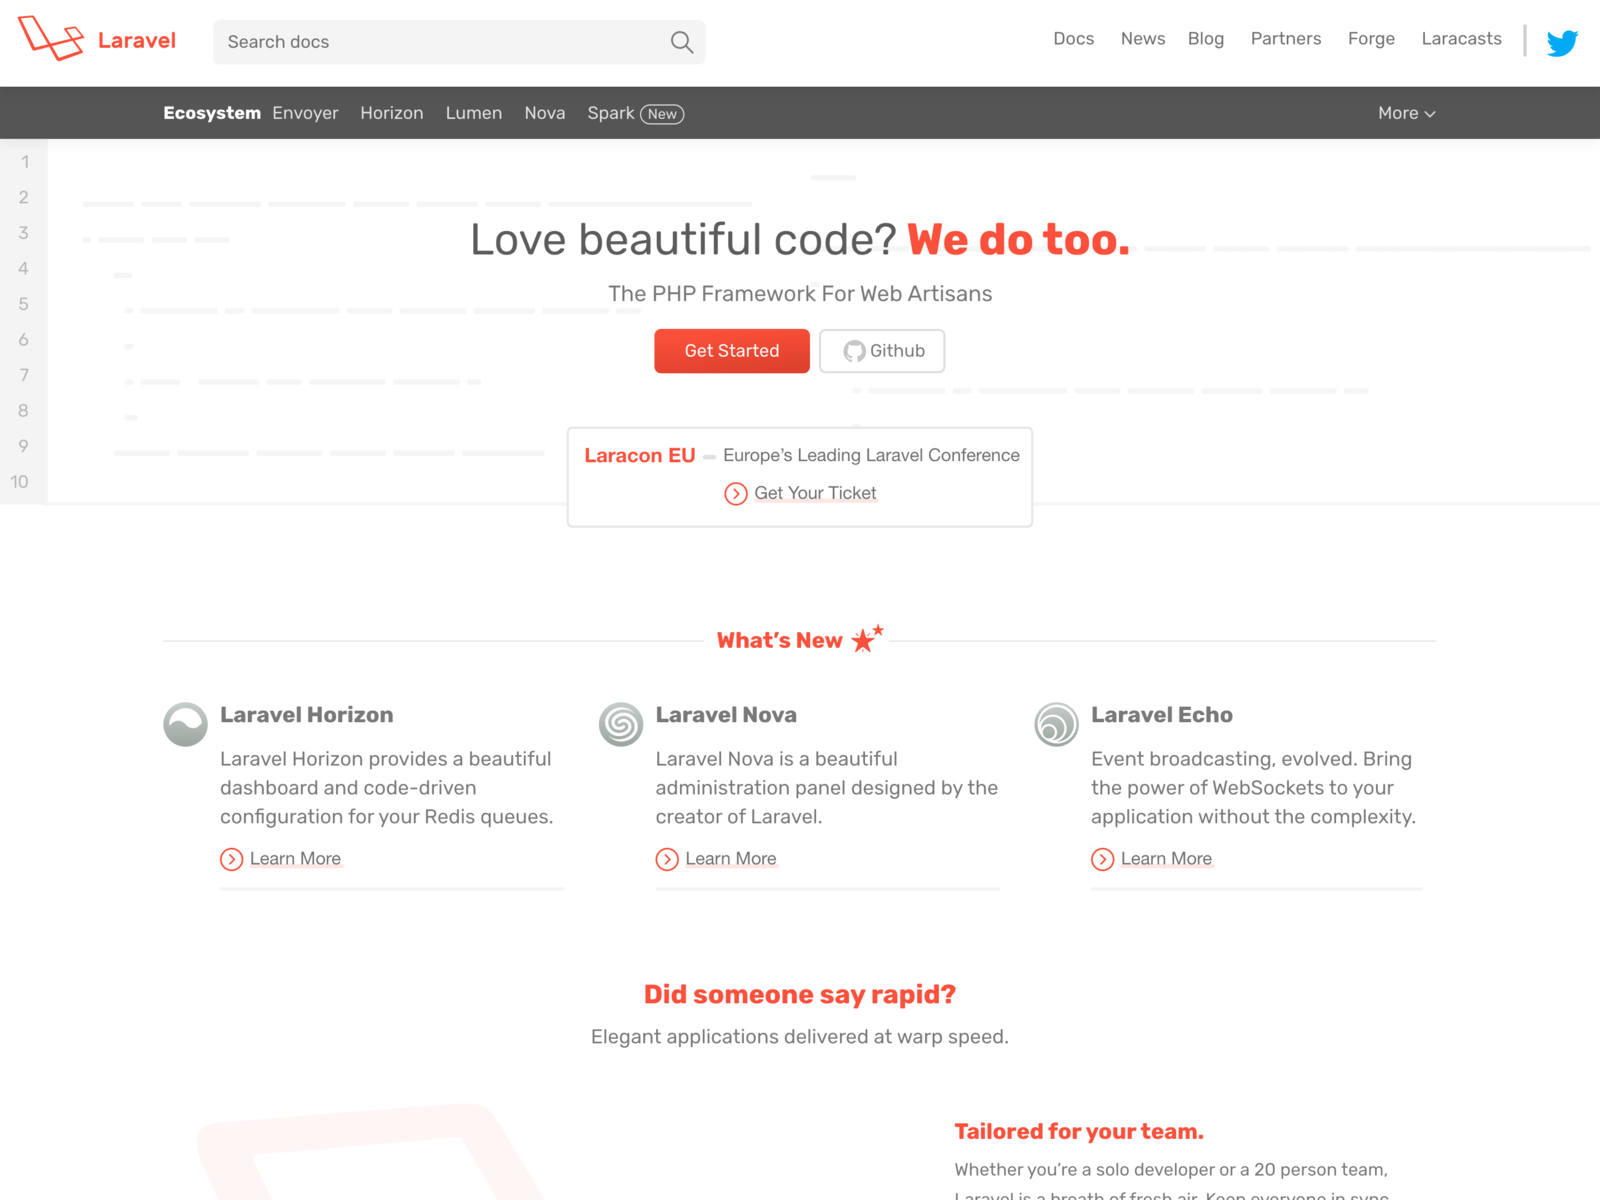Click the Laravel Horizon heading
The height and width of the screenshot is (1200, 1600).
[x=307, y=715]
